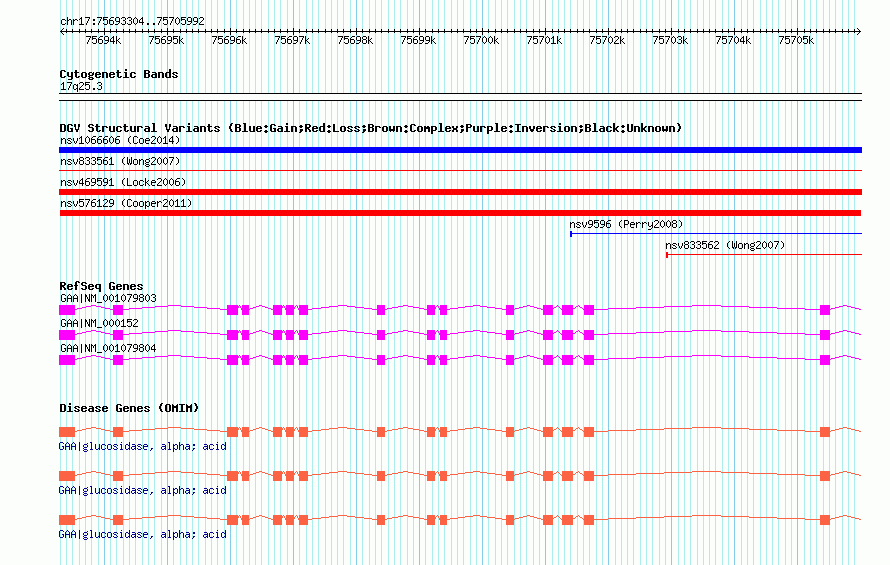Click the 75694k ruler position

[104, 41]
